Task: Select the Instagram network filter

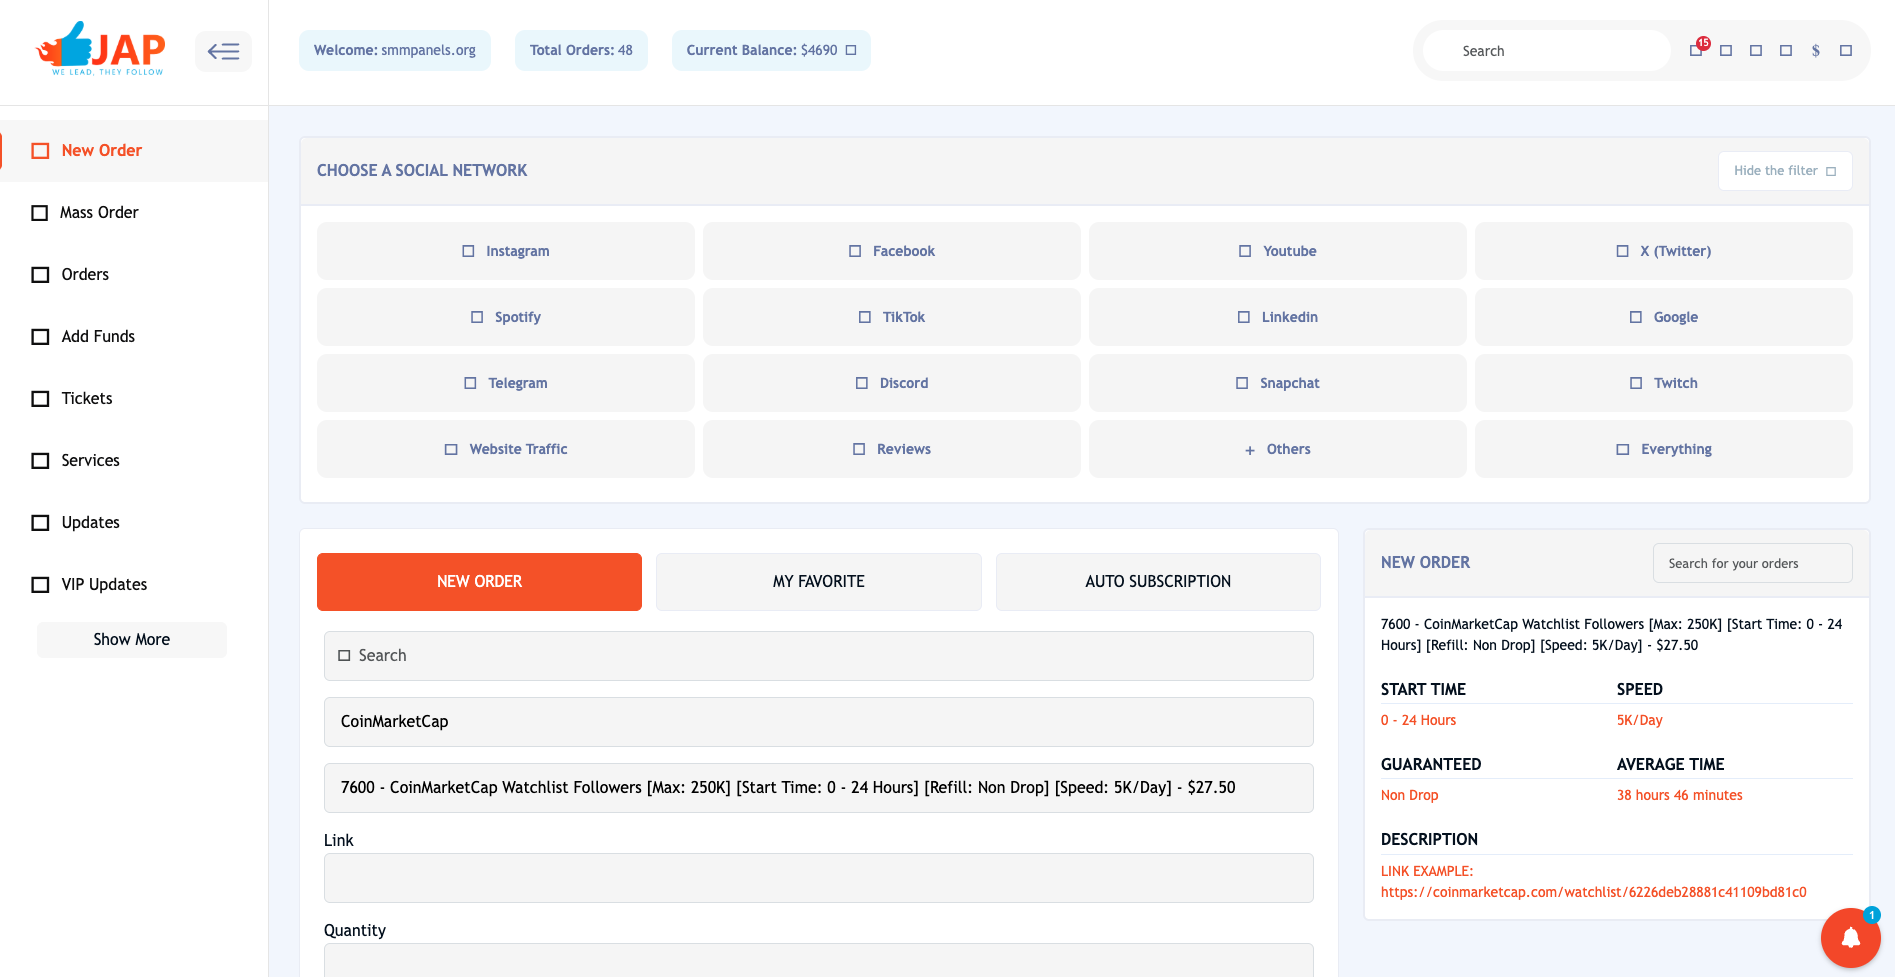Action: point(505,251)
